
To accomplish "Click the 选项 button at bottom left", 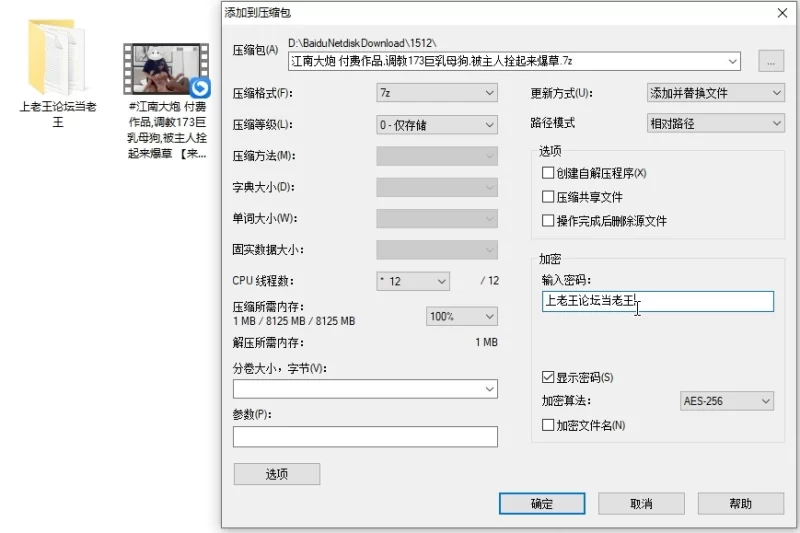I will coord(277,474).
